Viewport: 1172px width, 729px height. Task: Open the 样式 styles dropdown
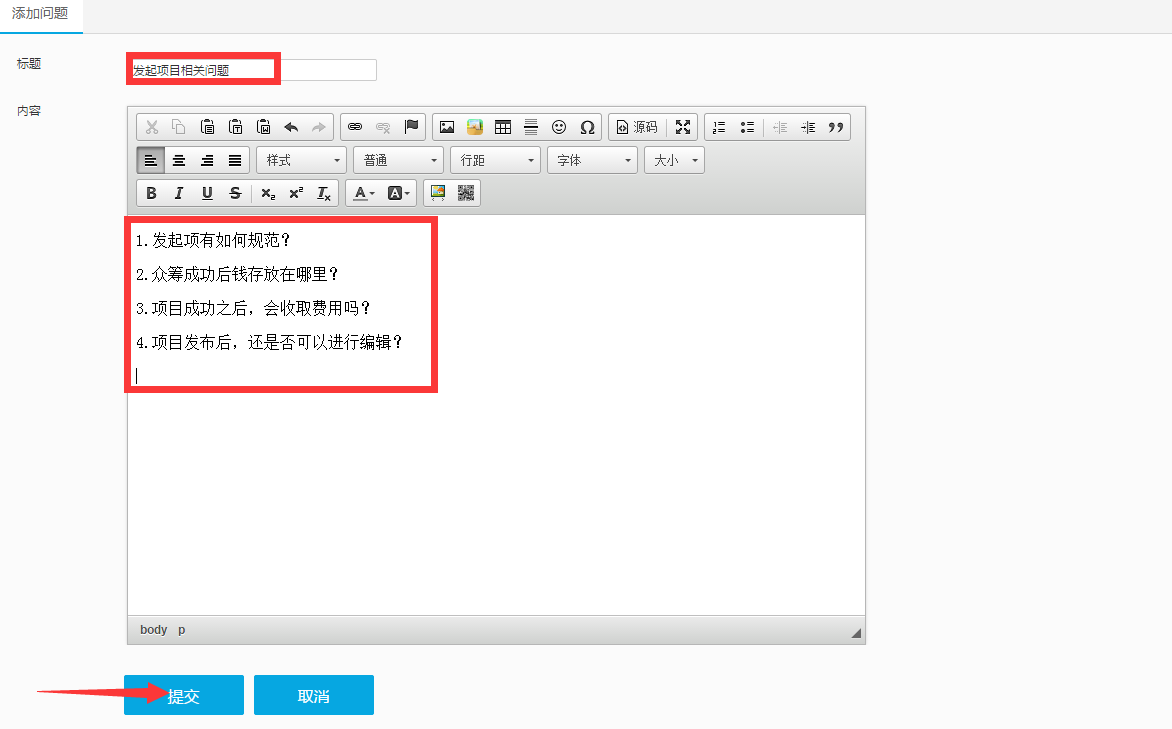click(302, 160)
